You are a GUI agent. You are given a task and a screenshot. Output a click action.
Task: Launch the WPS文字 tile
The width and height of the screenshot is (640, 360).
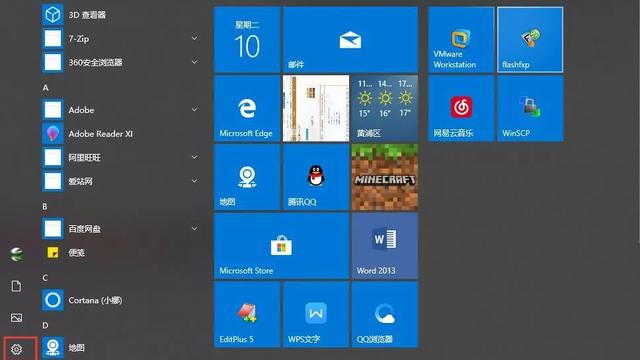click(316, 315)
